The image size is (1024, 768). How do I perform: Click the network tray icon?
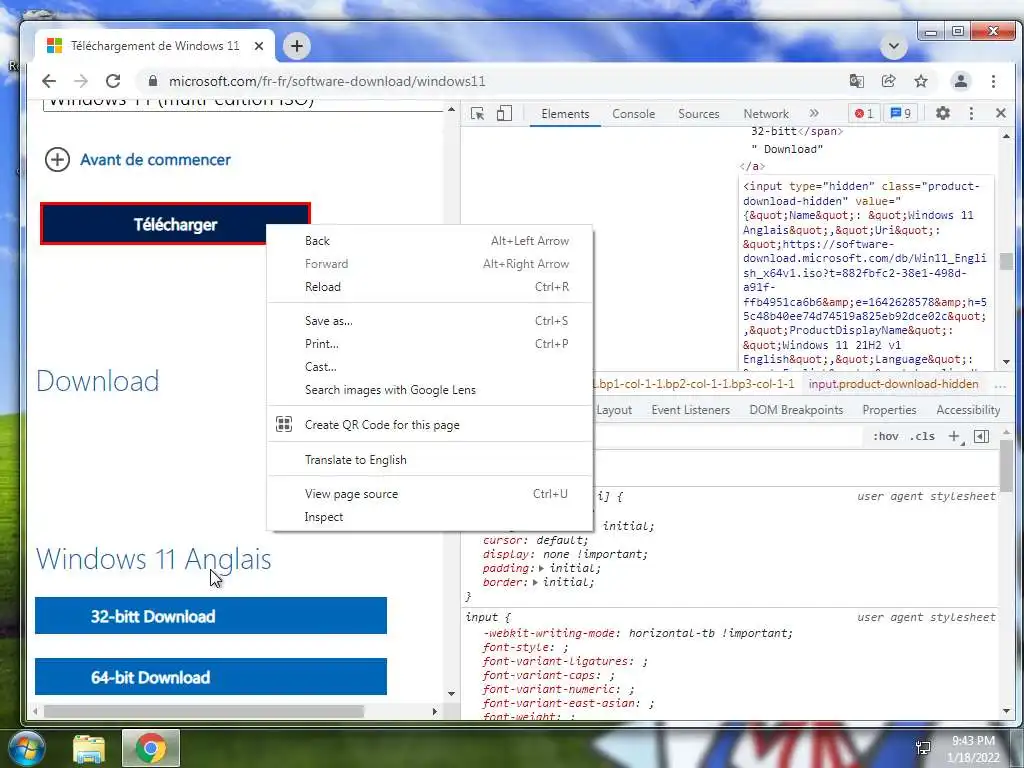923,748
